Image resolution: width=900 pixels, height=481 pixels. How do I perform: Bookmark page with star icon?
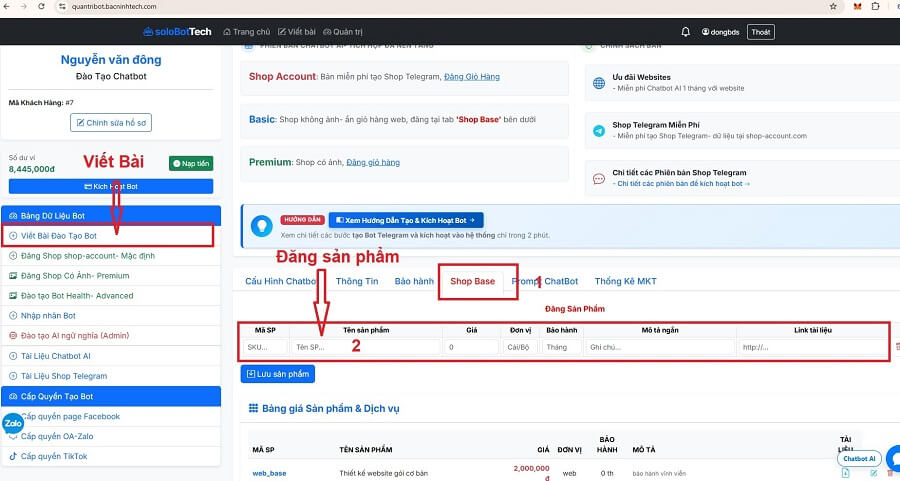point(833,6)
